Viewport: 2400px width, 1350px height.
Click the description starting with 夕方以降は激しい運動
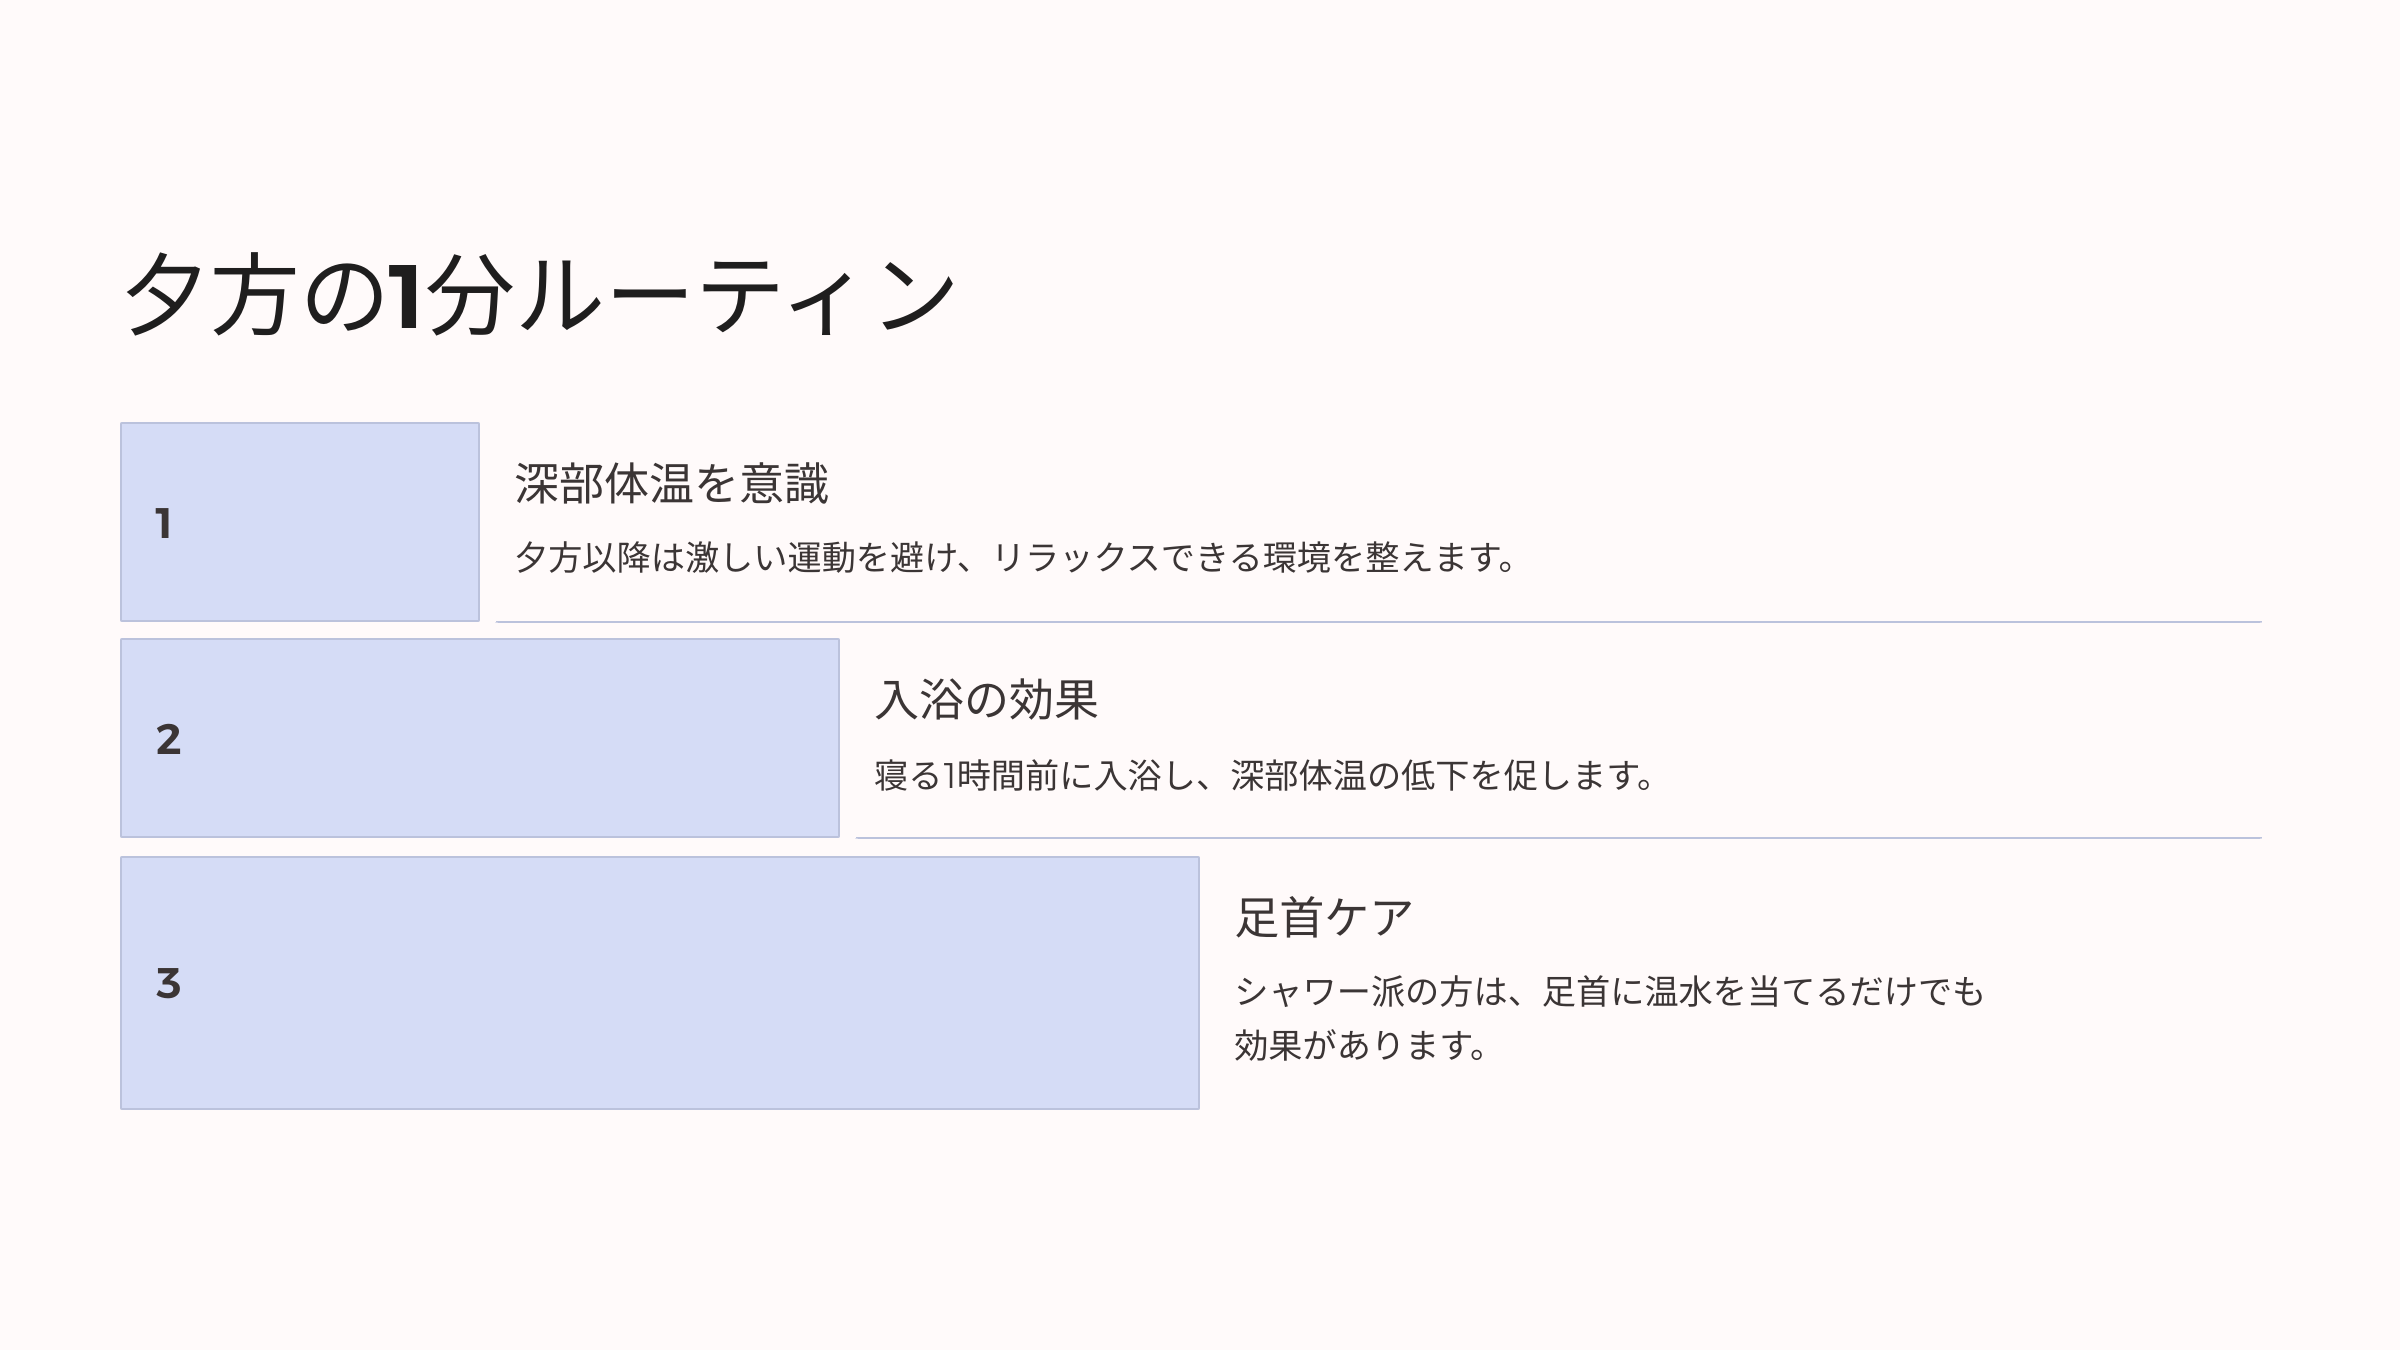[1016, 558]
